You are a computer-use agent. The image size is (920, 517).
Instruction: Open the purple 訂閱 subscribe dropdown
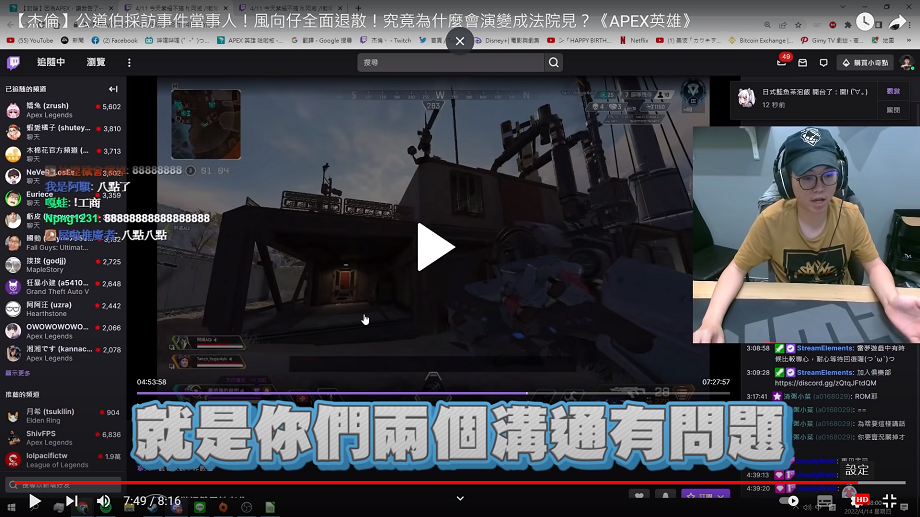click(706, 496)
